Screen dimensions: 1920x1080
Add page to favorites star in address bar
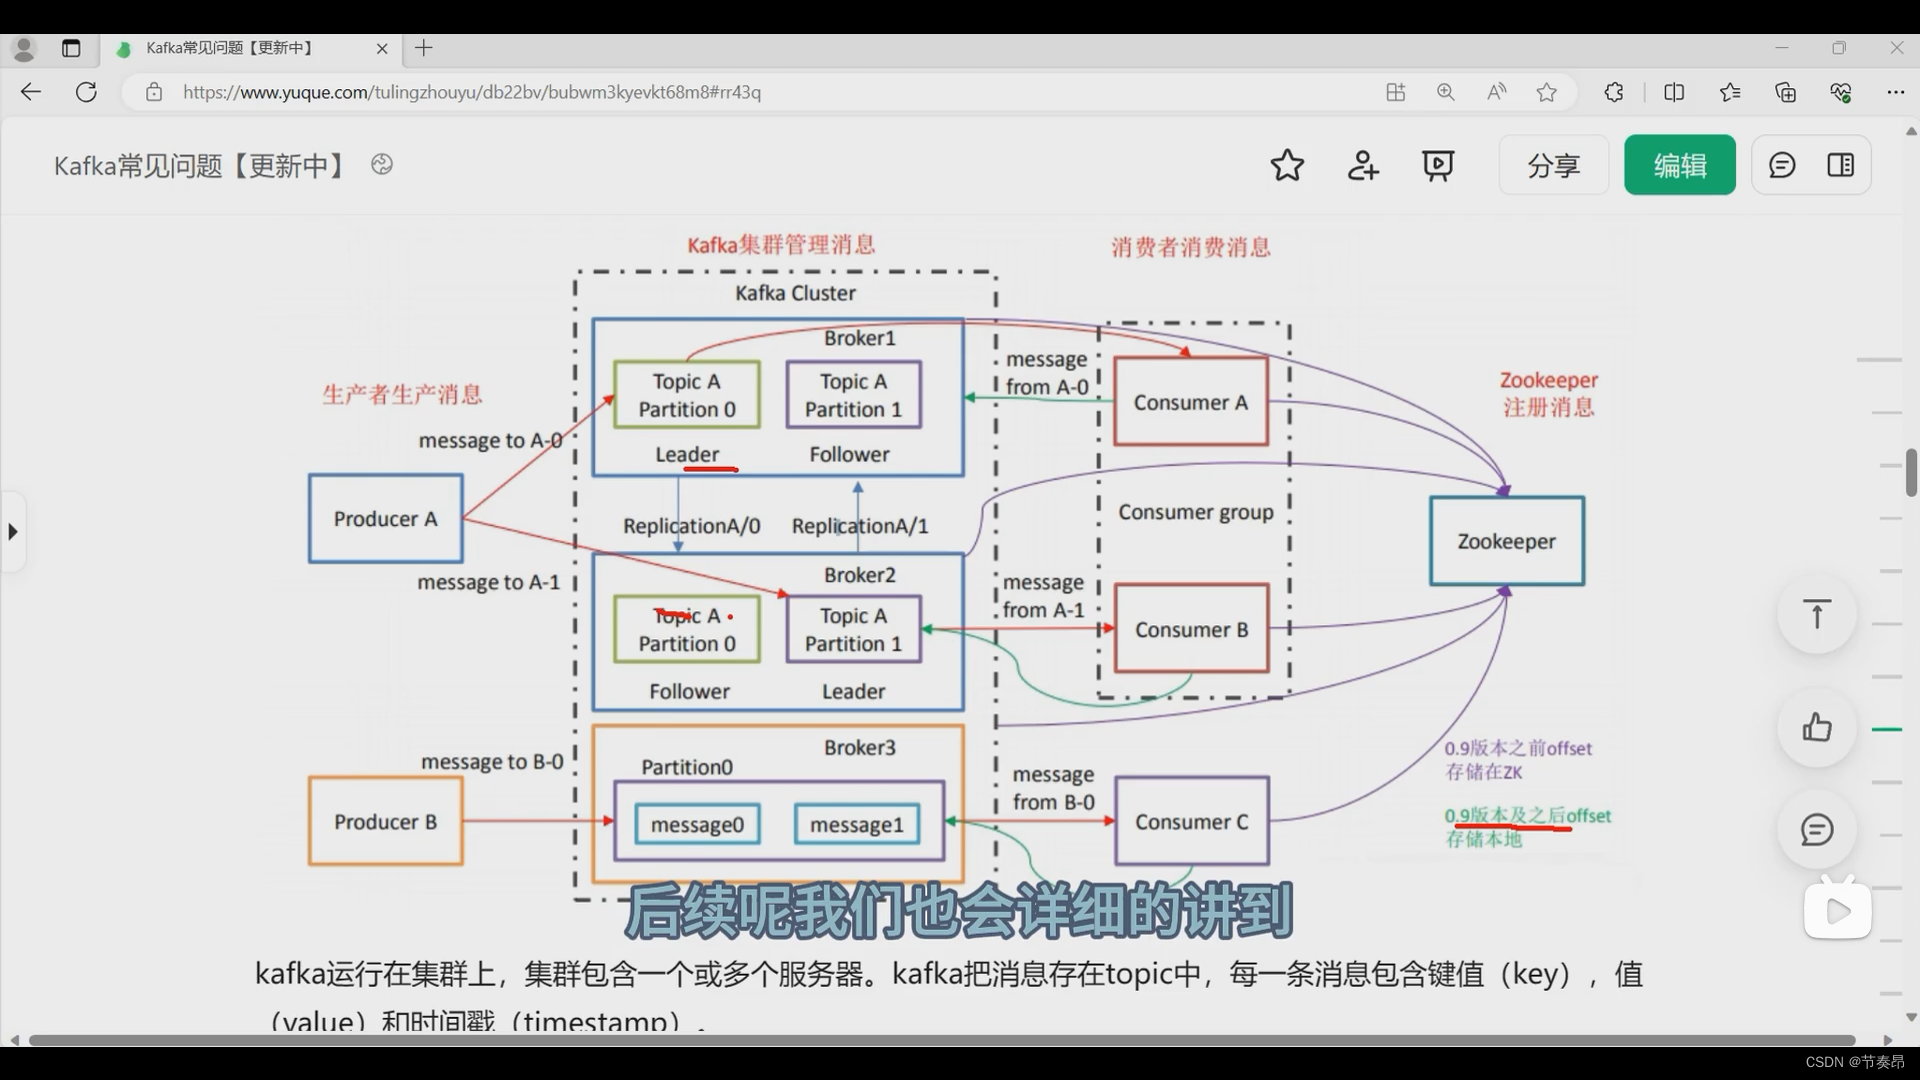tap(1547, 92)
